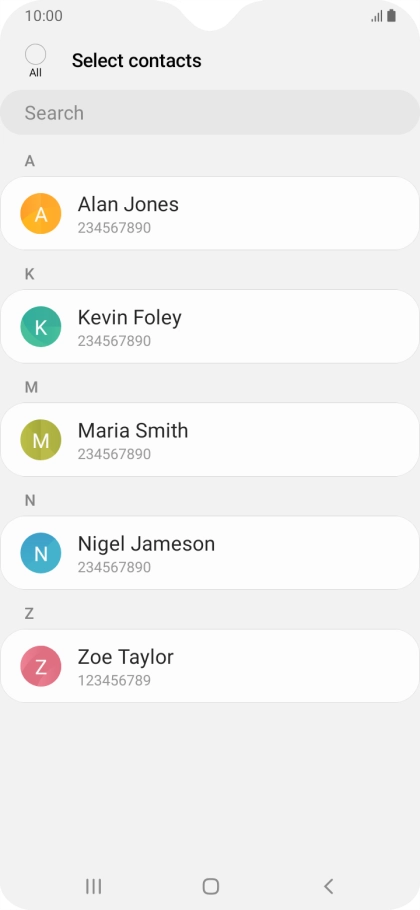420x910 pixels.
Task: Choose the Maria Smith contact name
Action: click(x=133, y=431)
